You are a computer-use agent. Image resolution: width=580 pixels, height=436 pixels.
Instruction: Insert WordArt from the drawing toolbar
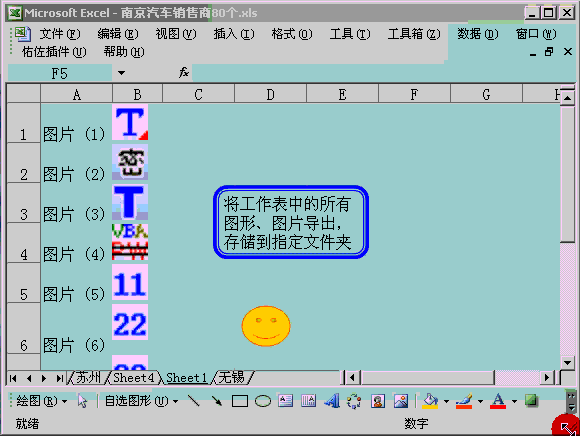point(332,400)
